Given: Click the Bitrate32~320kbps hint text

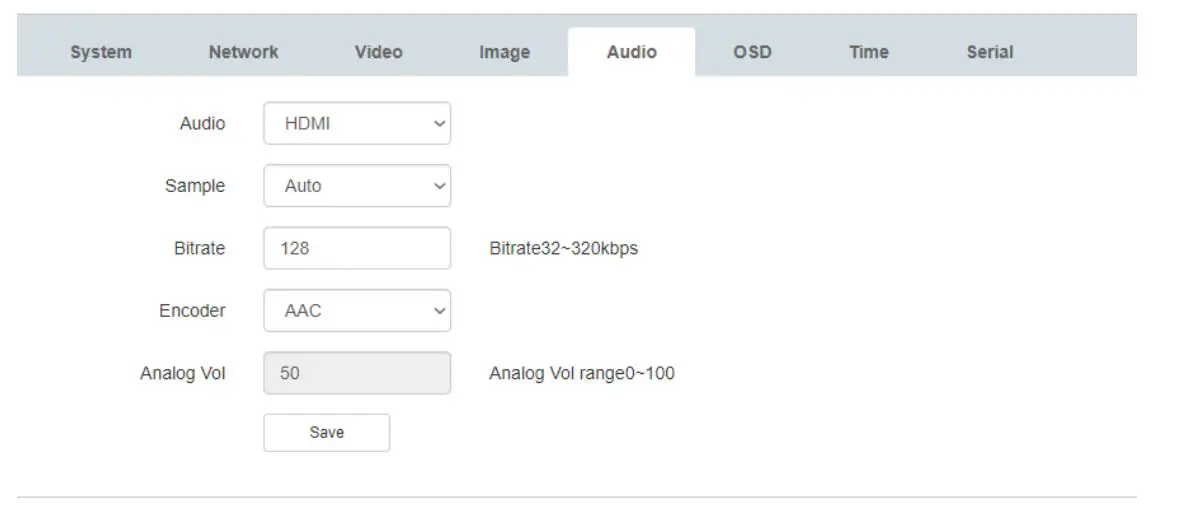Looking at the screenshot, I should coord(563,248).
